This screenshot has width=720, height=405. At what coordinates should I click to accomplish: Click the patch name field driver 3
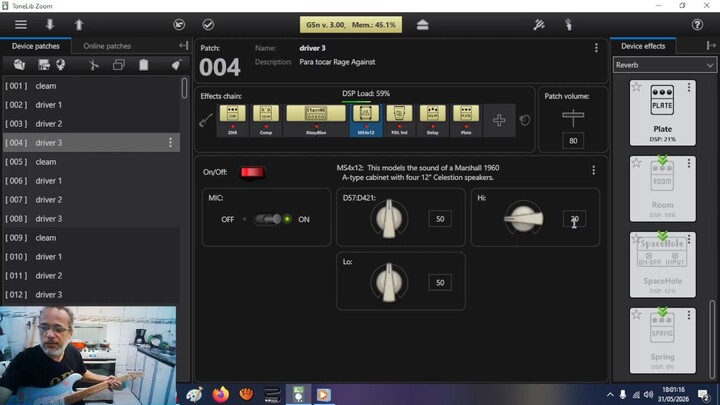point(312,48)
